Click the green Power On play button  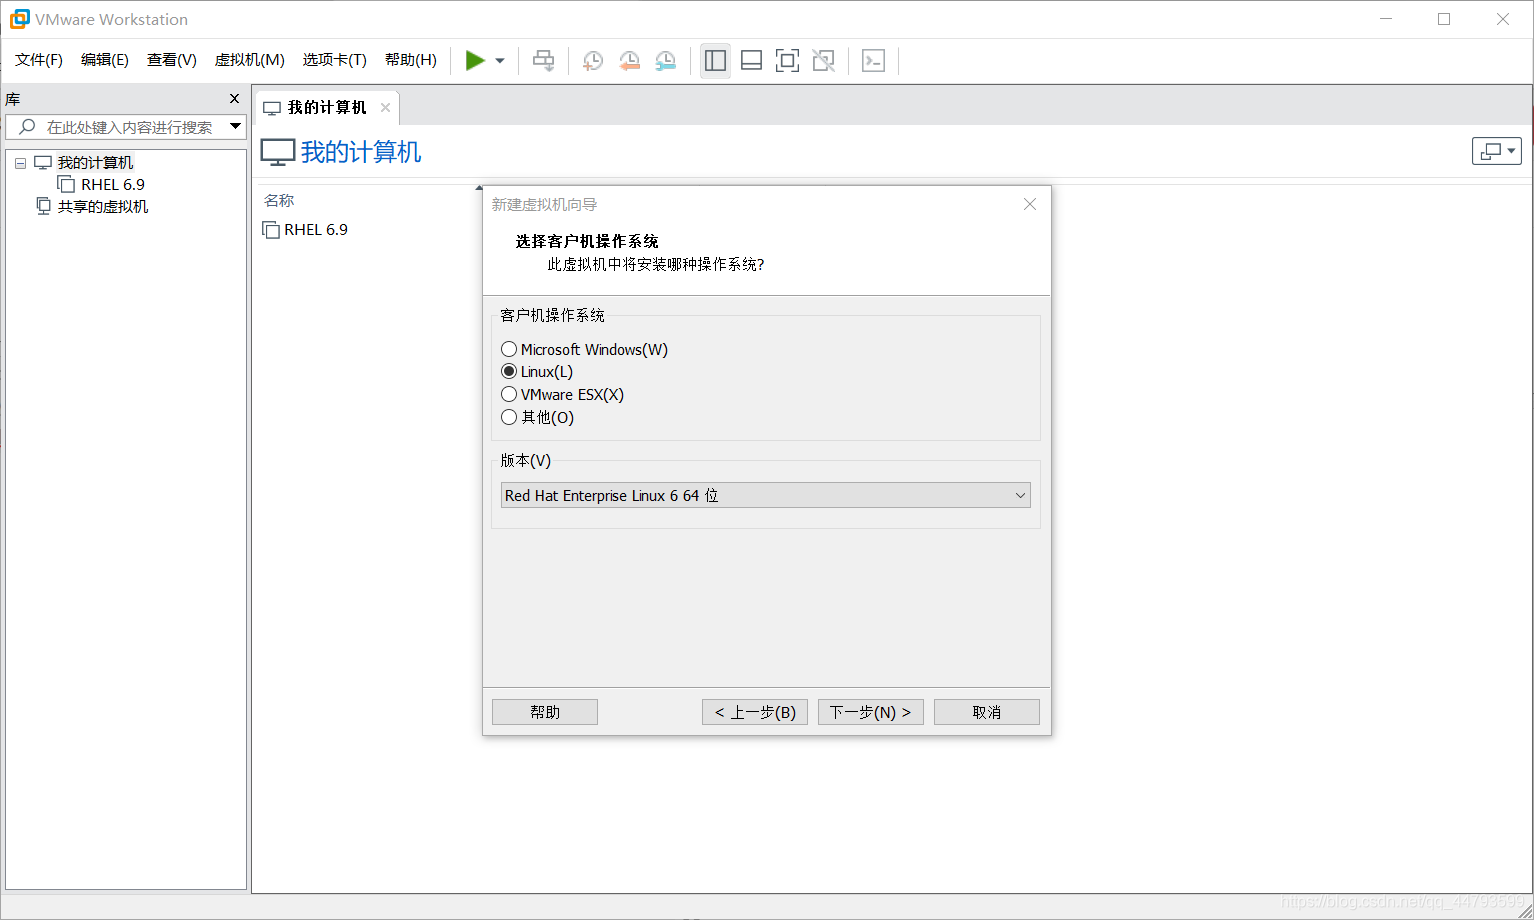(x=475, y=61)
